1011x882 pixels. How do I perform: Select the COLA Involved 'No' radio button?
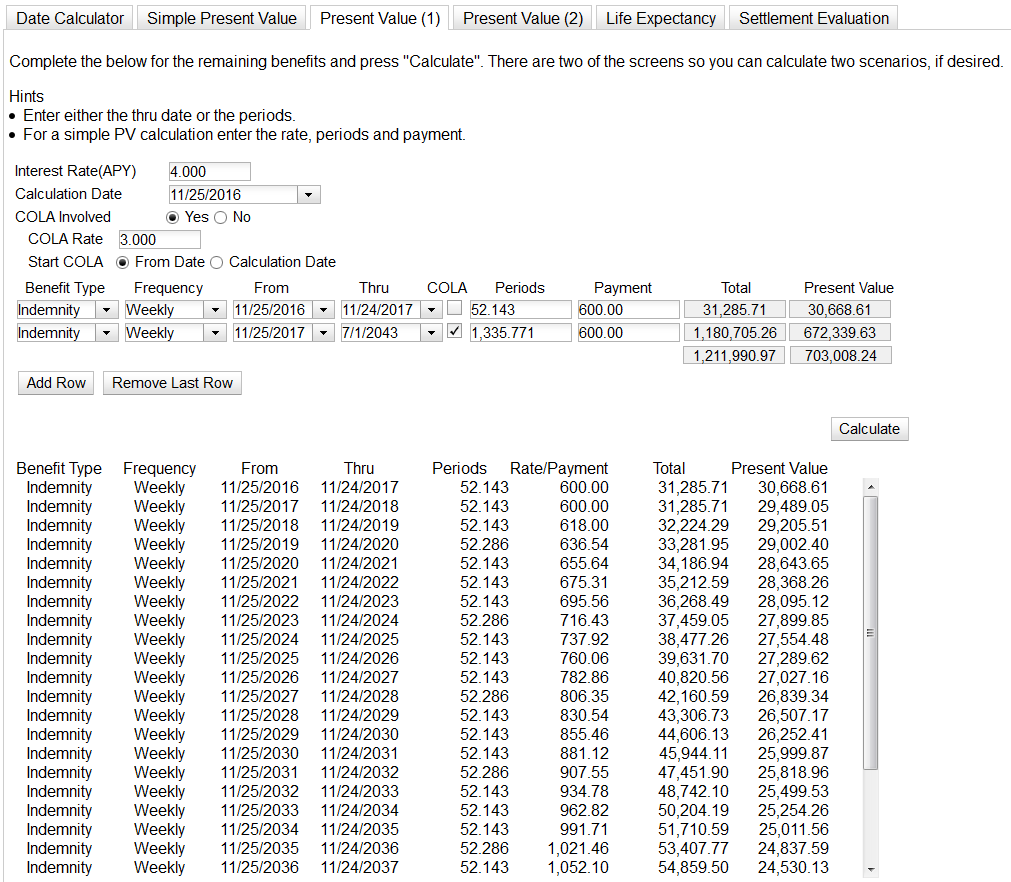pos(221,217)
